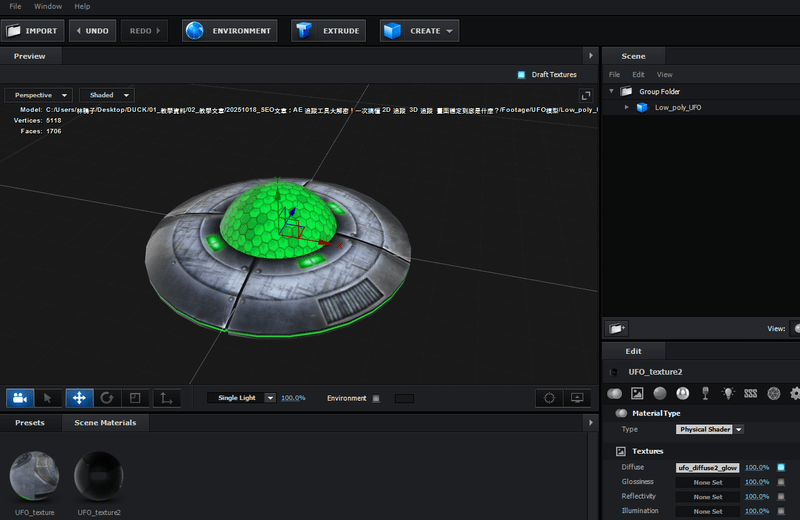
Task: Disable the Diffuse texture checkbox
Action: [781, 467]
